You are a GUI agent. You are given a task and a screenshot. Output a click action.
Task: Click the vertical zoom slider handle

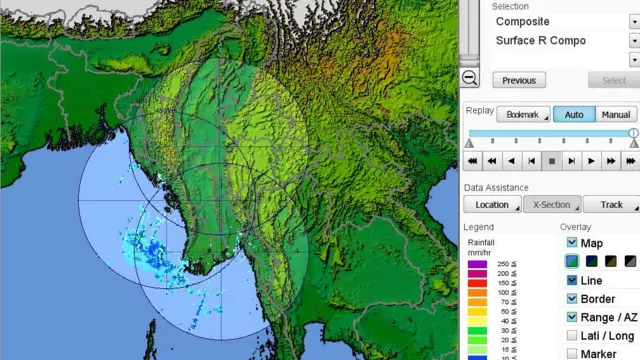[x=469, y=61]
